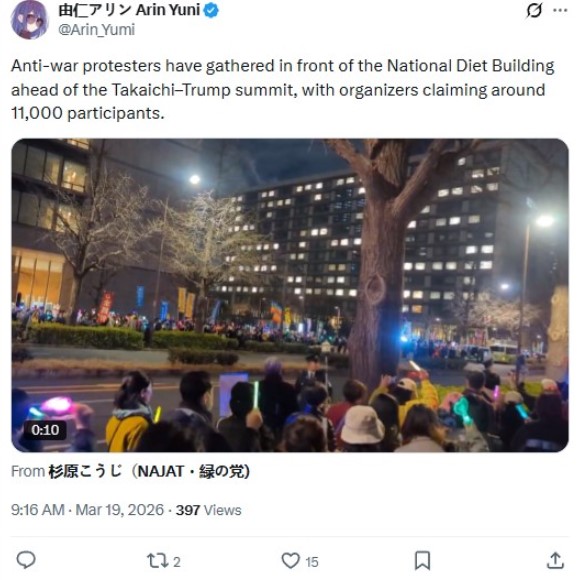
Task: Click the like count number 15
Action: click(x=312, y=562)
